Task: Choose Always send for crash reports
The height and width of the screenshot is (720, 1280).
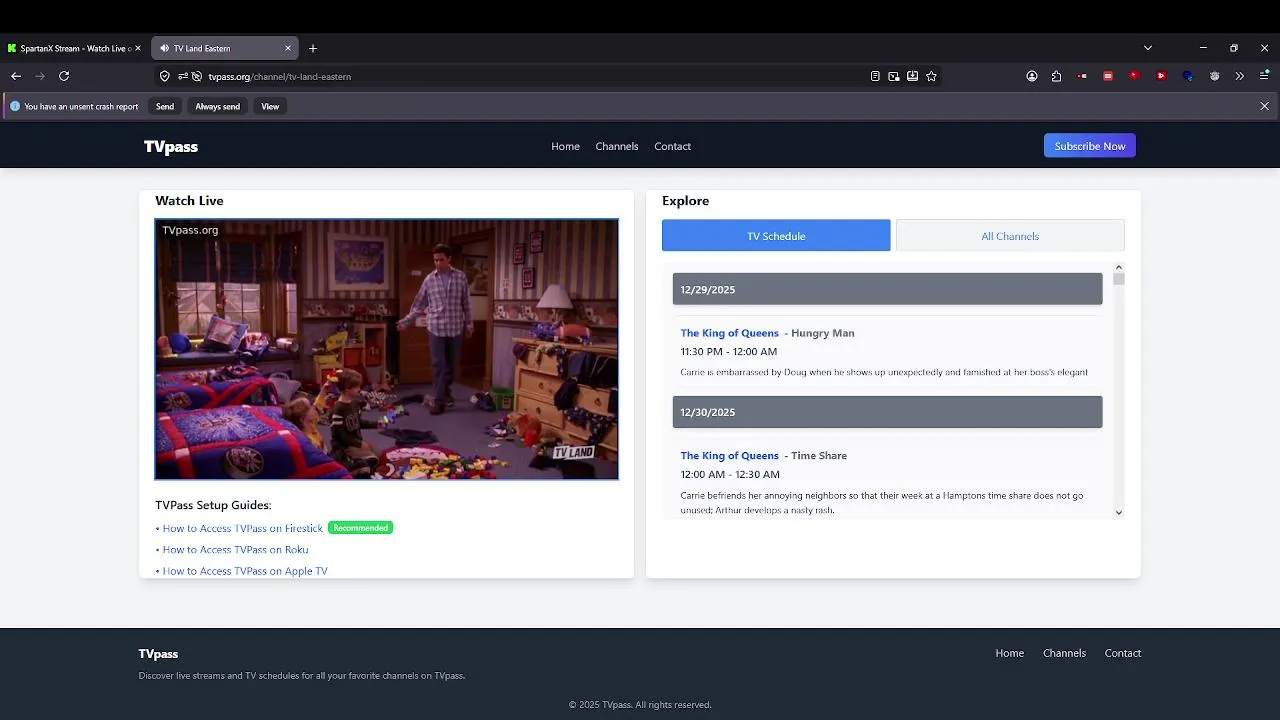Action: coord(217,106)
